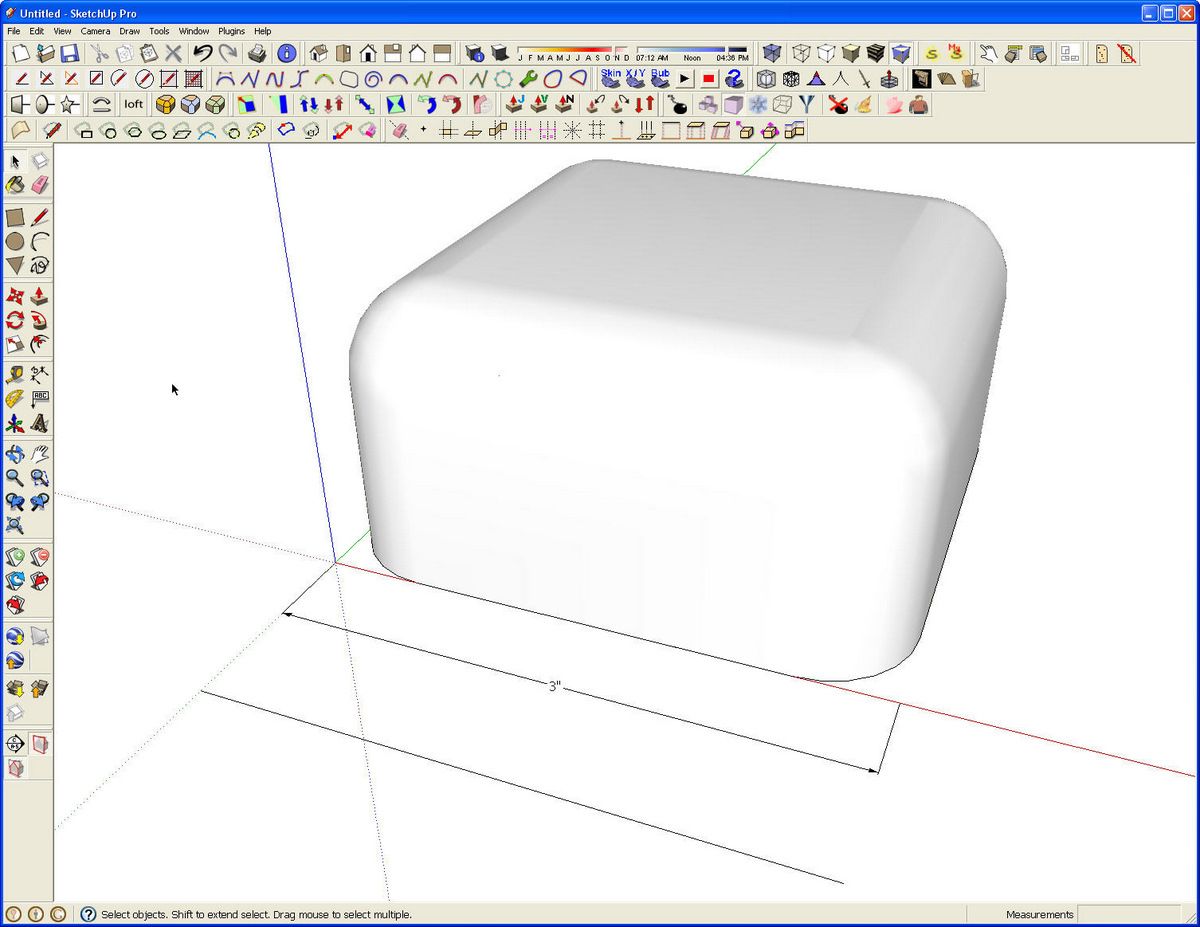Select the Circle drawing tool
The height and width of the screenshot is (927, 1200).
(15, 241)
